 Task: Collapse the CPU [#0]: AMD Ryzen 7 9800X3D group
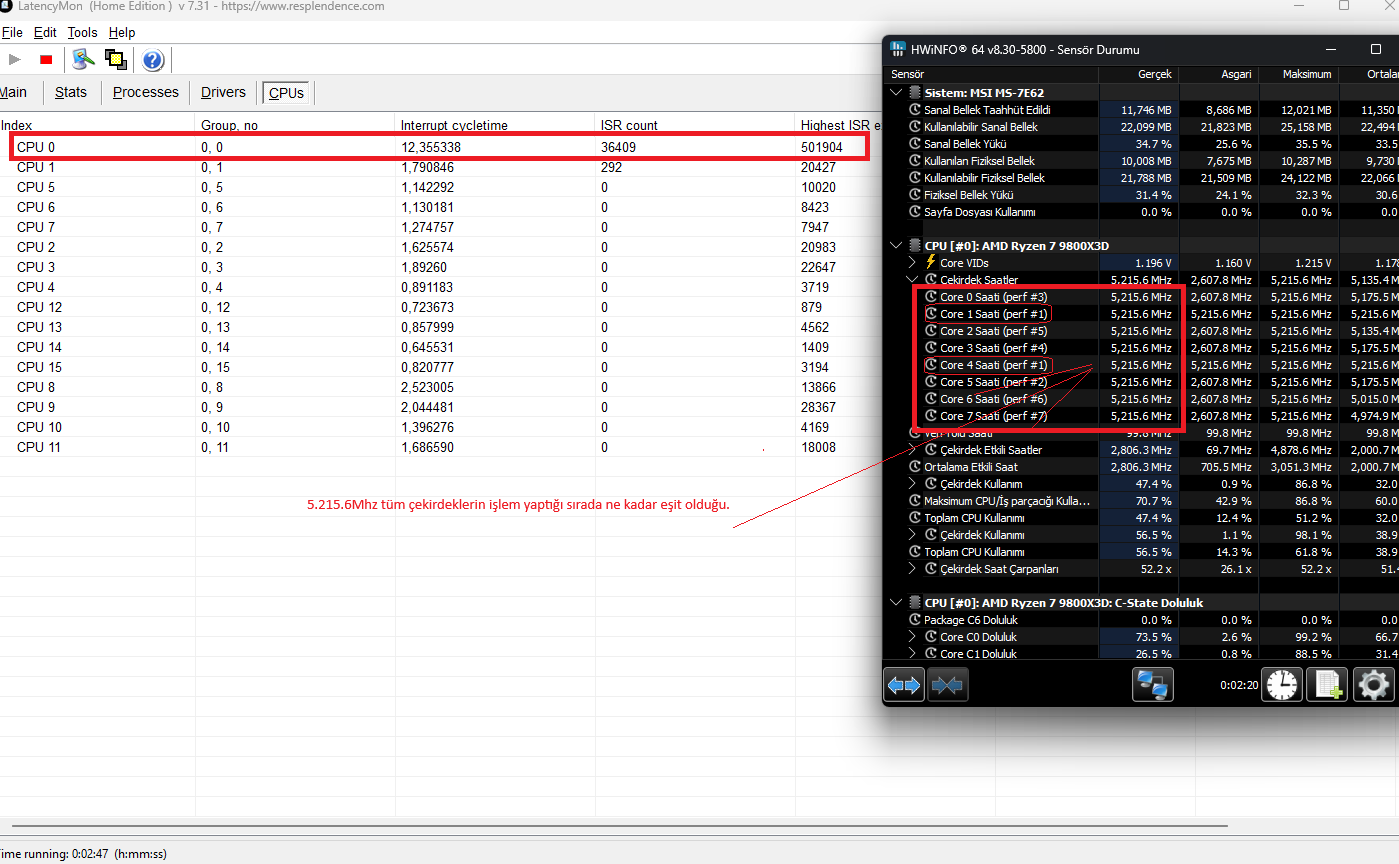point(896,246)
